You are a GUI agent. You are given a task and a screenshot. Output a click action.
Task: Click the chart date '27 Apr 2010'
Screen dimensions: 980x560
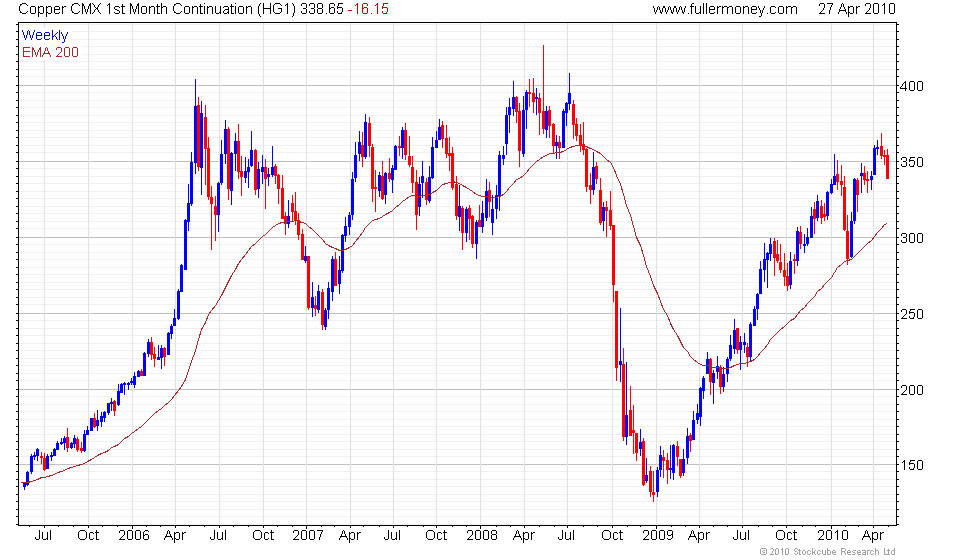pos(857,9)
